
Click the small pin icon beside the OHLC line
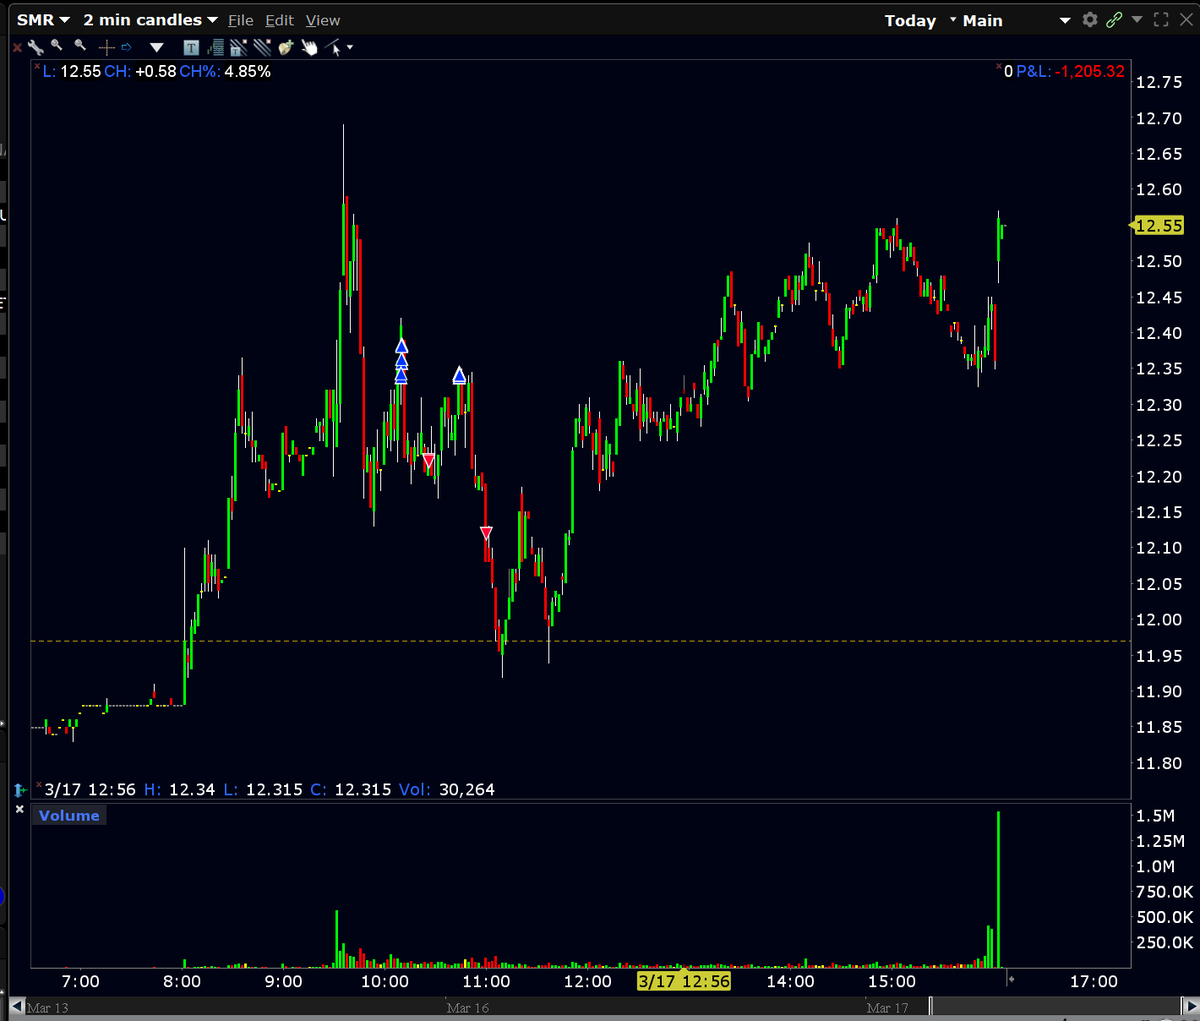[20, 790]
